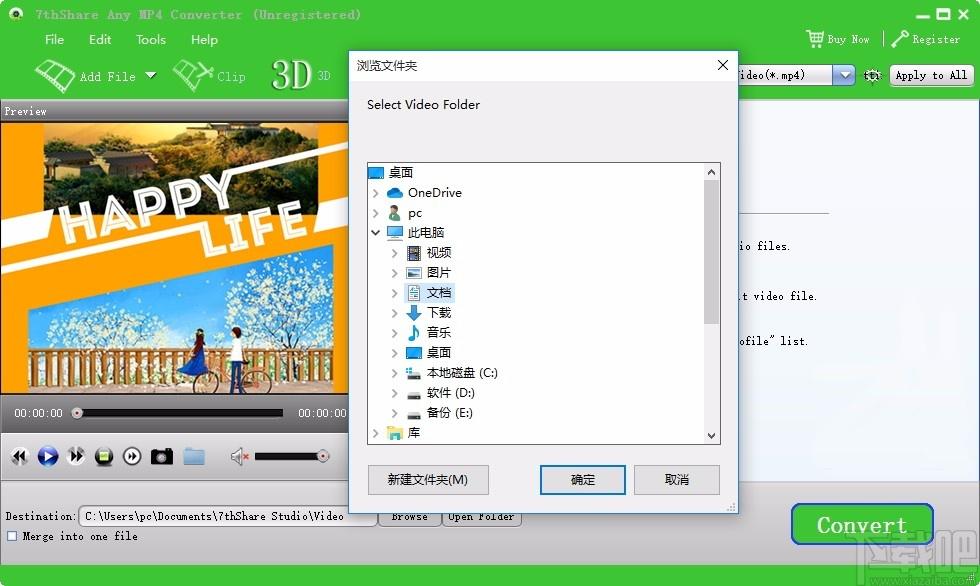Play the preview video

48,456
